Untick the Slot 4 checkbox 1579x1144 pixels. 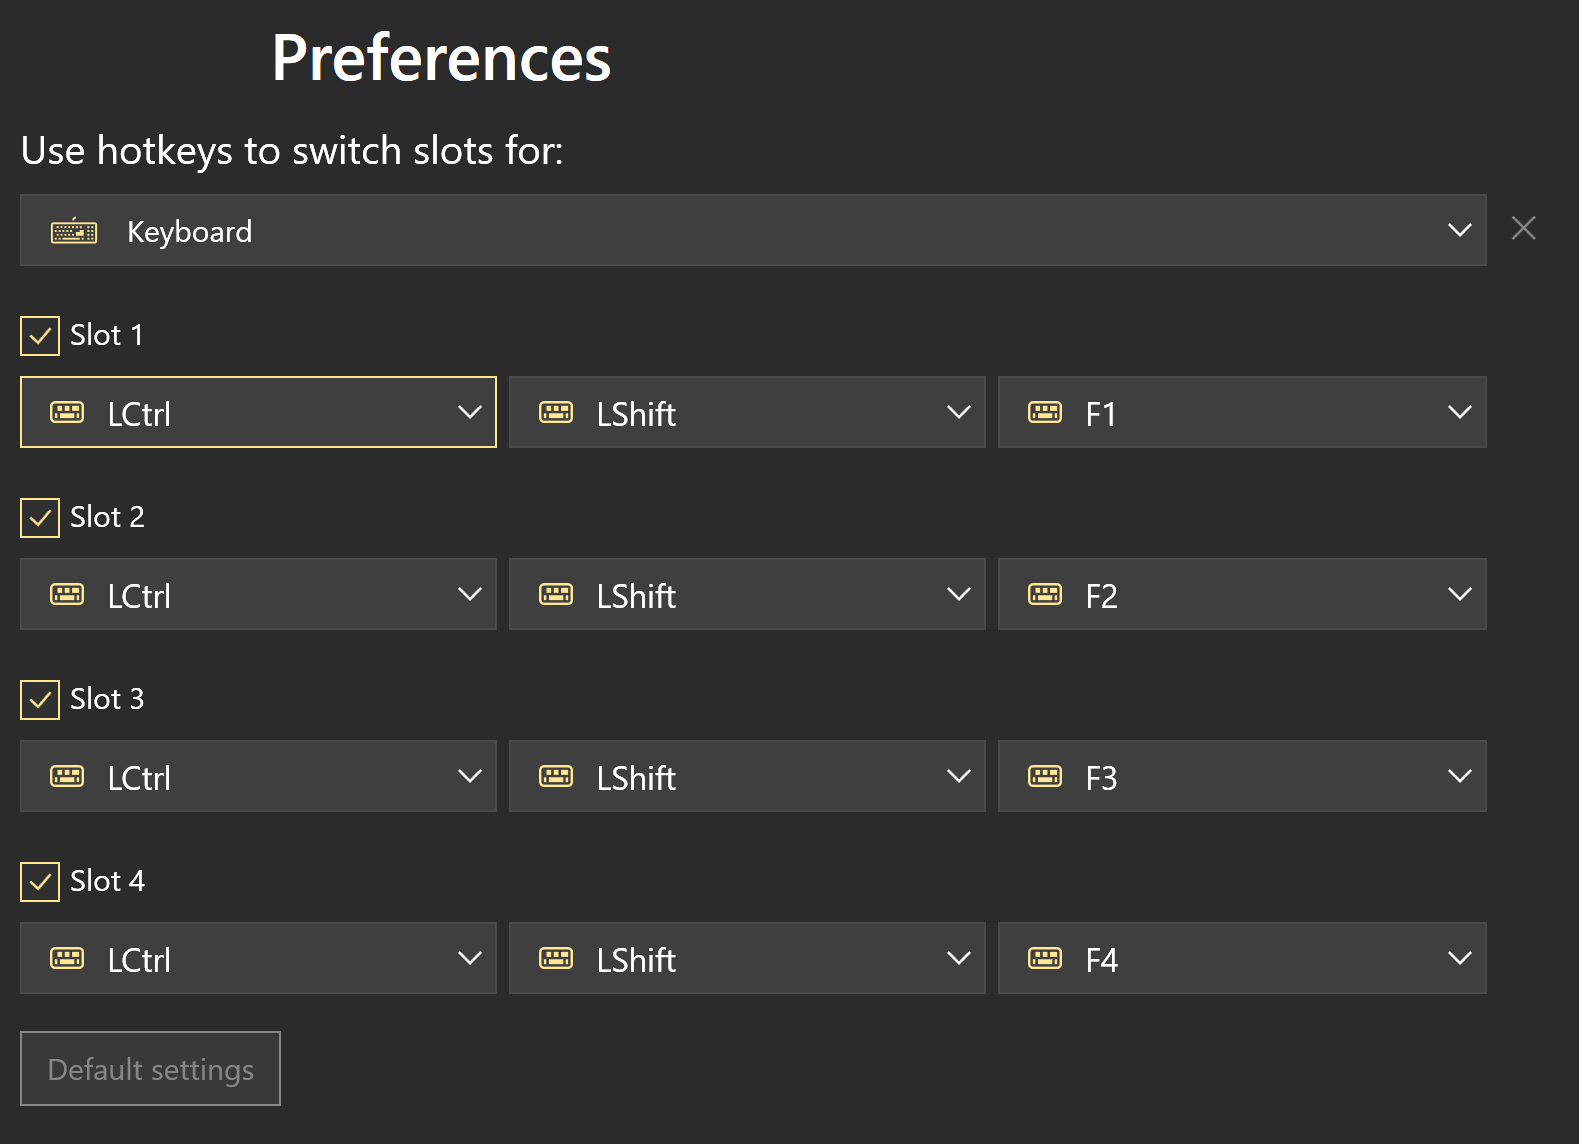coord(40,882)
